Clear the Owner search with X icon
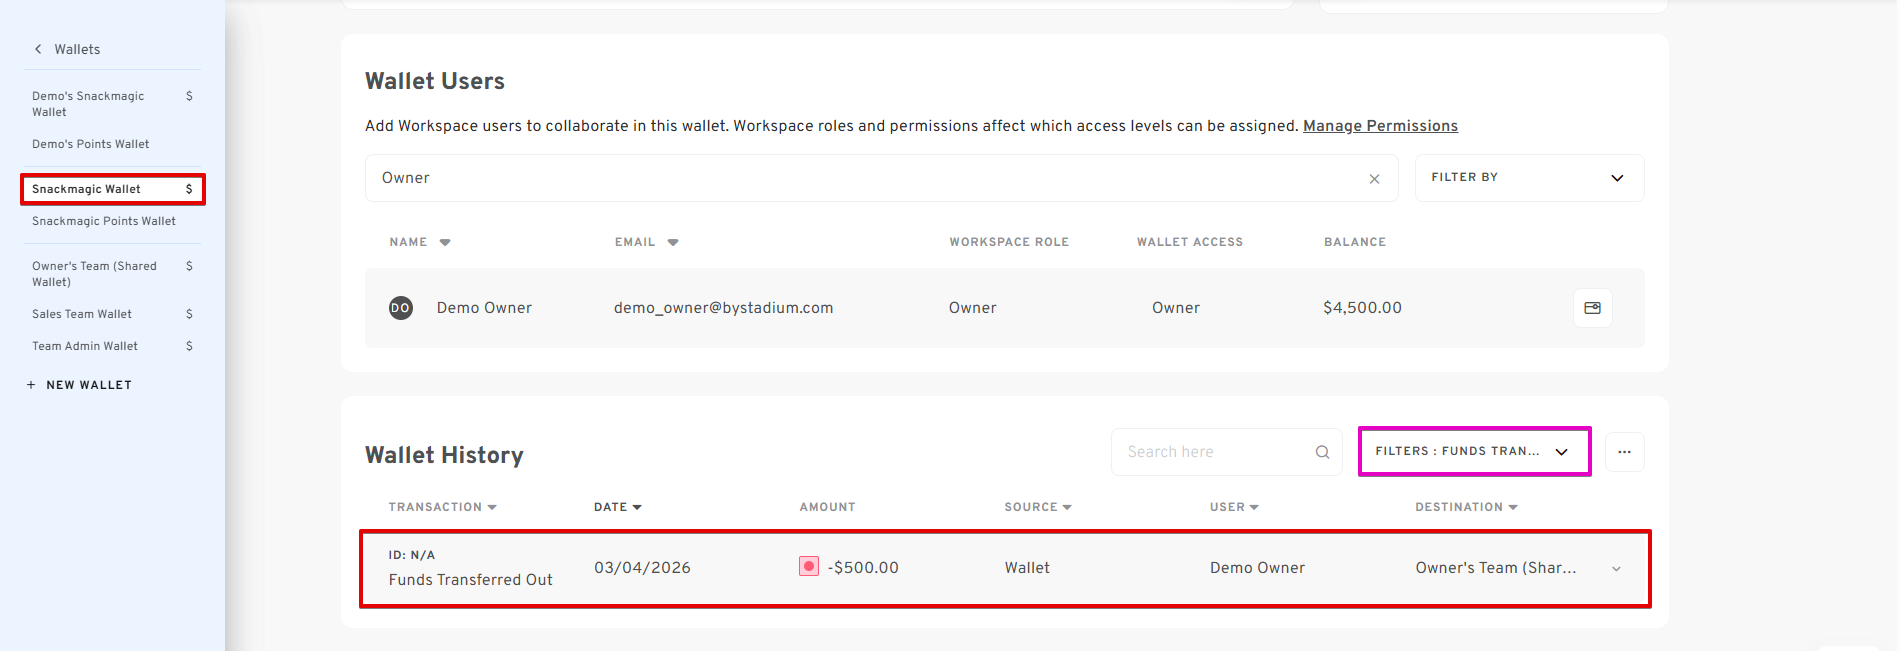The height and width of the screenshot is (651, 1900). [x=1374, y=179]
